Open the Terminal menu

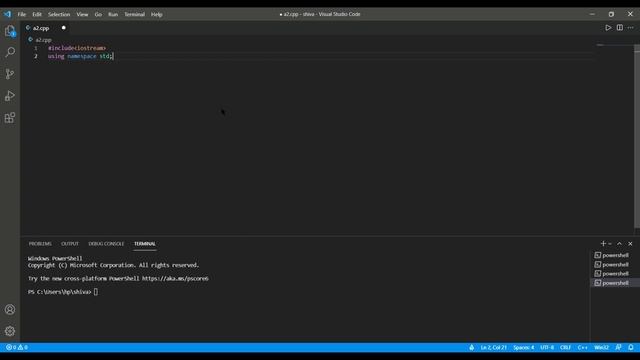tap(135, 14)
